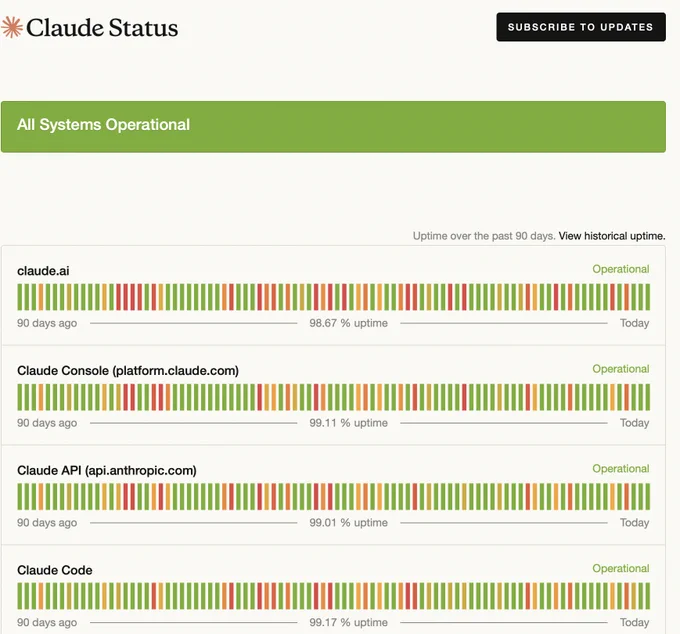Click the first day bar in Claude API timeline
The image size is (680, 634).
pyautogui.click(x=20, y=497)
